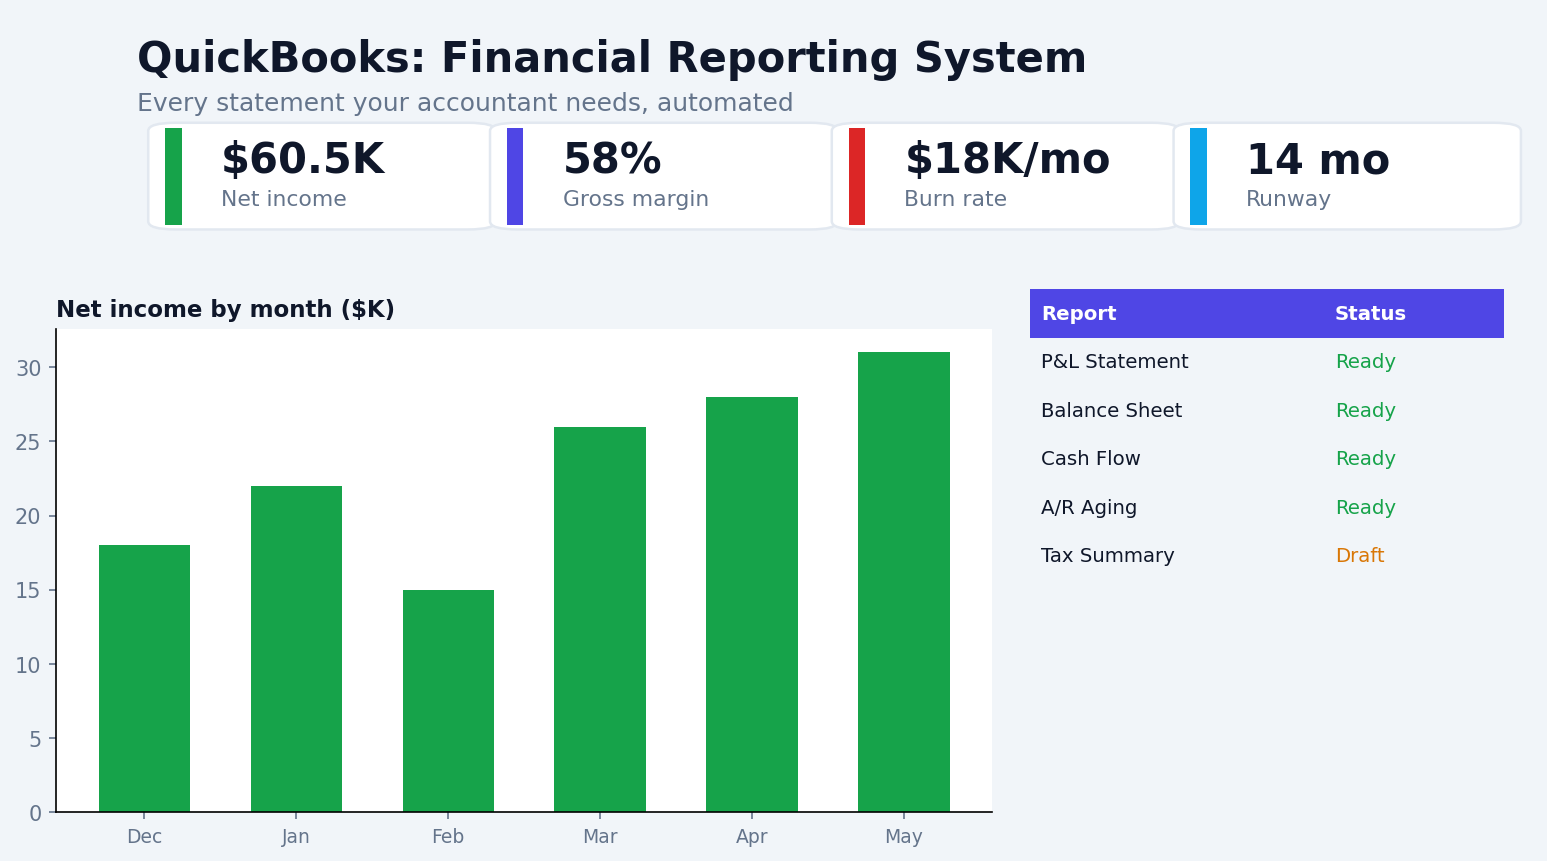This screenshot has height=861, width=1547.
Task: Click the $60.5K net income value
Action: tap(302, 161)
